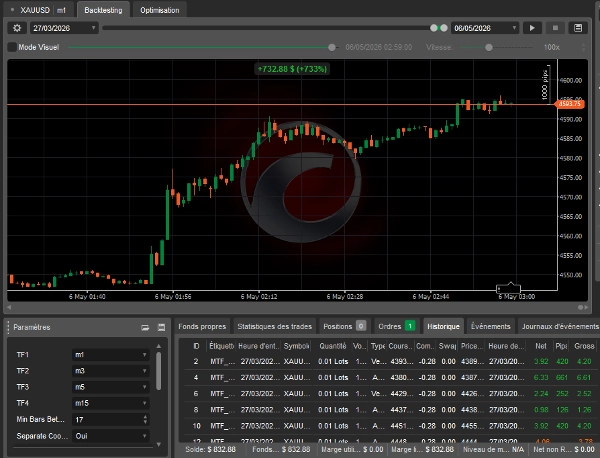Open the Historique tab
The height and width of the screenshot is (458, 600).
tap(443, 326)
